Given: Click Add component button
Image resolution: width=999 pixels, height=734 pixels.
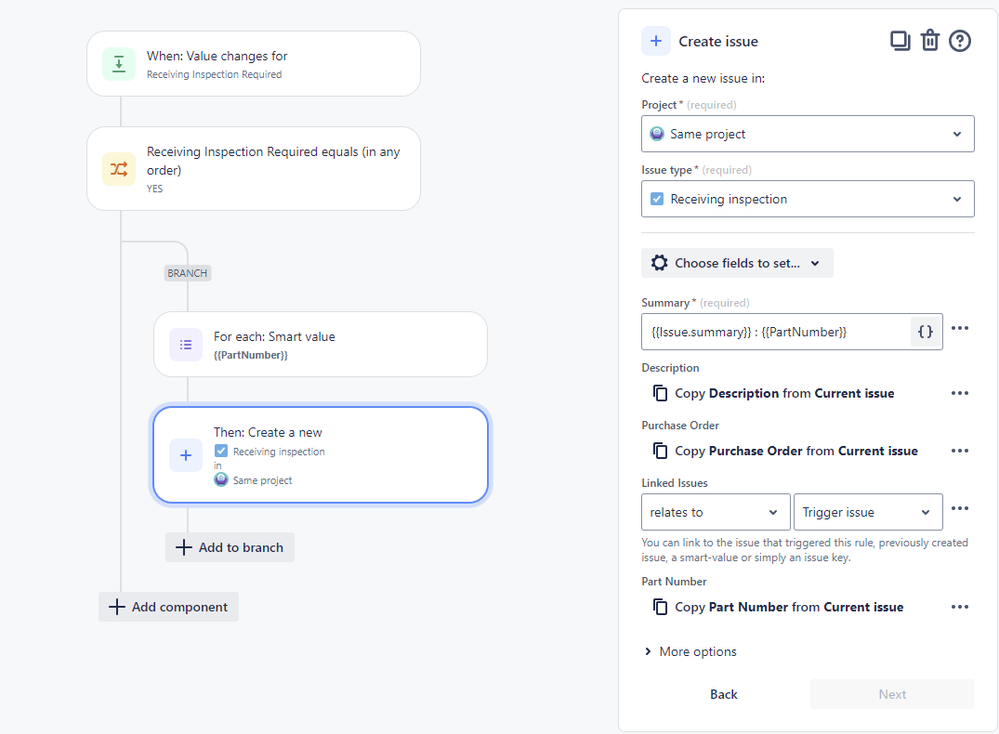Looking at the screenshot, I should pos(168,607).
